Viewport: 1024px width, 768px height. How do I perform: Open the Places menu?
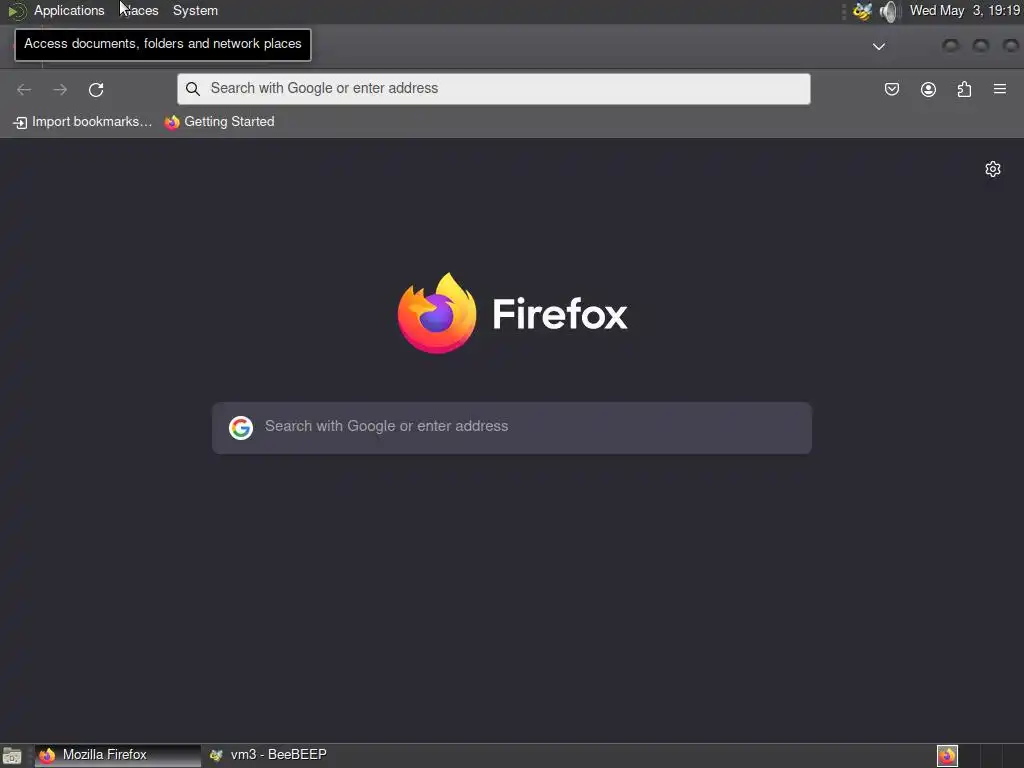139,10
